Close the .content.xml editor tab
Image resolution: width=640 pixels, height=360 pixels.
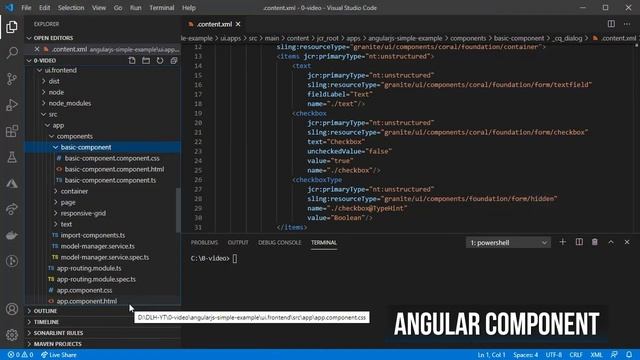click(238, 24)
